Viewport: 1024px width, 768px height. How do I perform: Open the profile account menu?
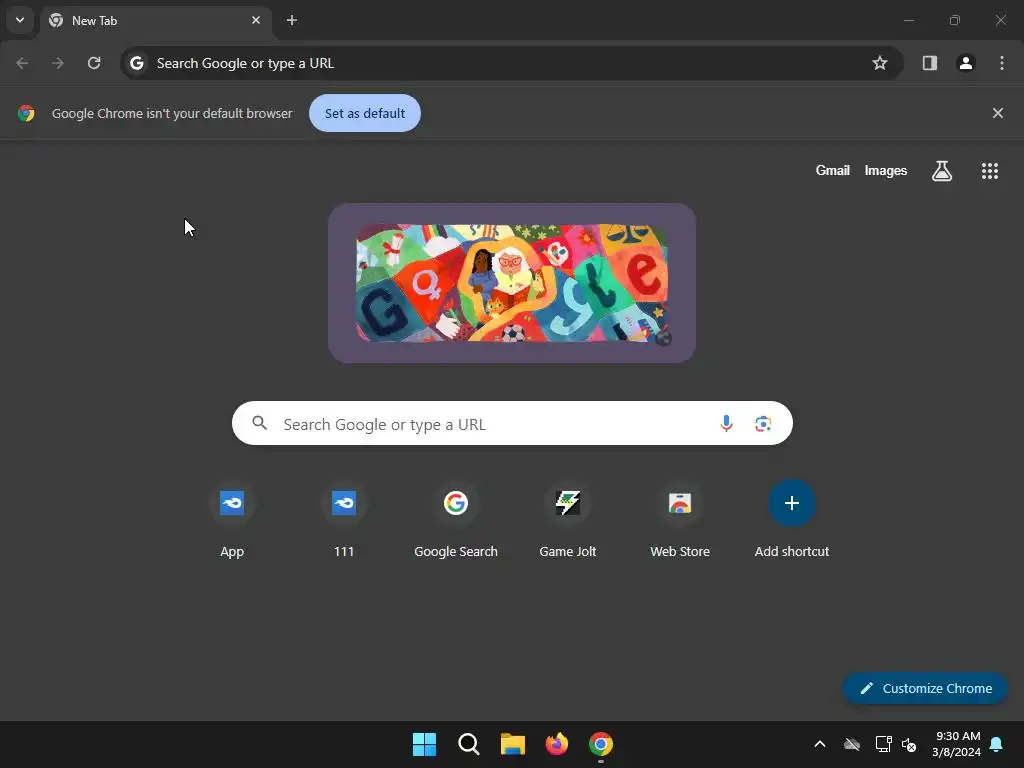coord(966,63)
